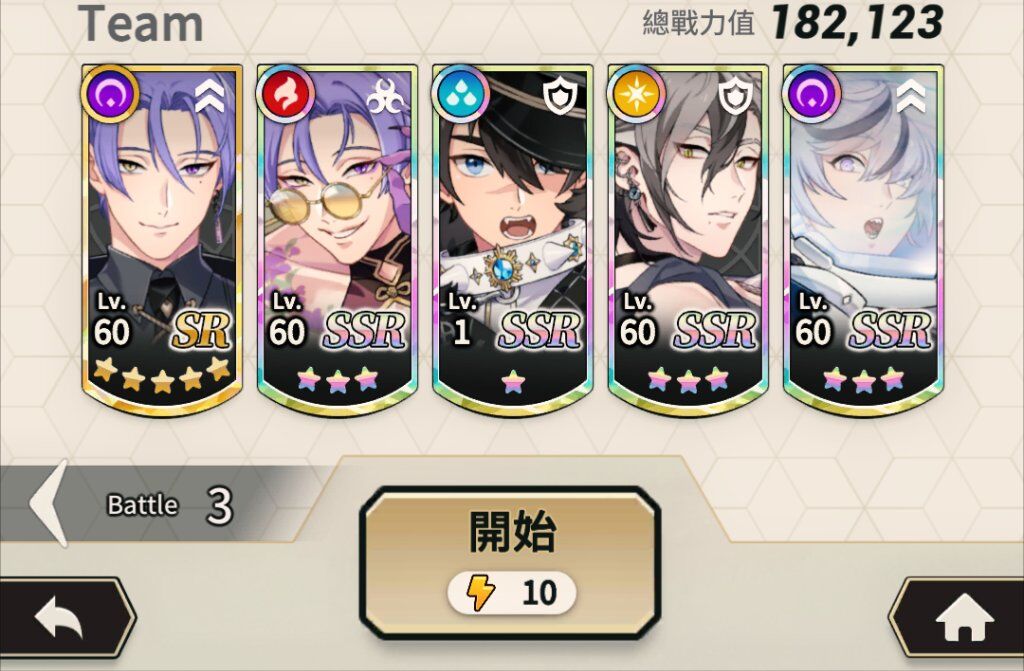Click the shield icon on the gray-haired character
This screenshot has height=671, width=1024.
[x=736, y=97]
